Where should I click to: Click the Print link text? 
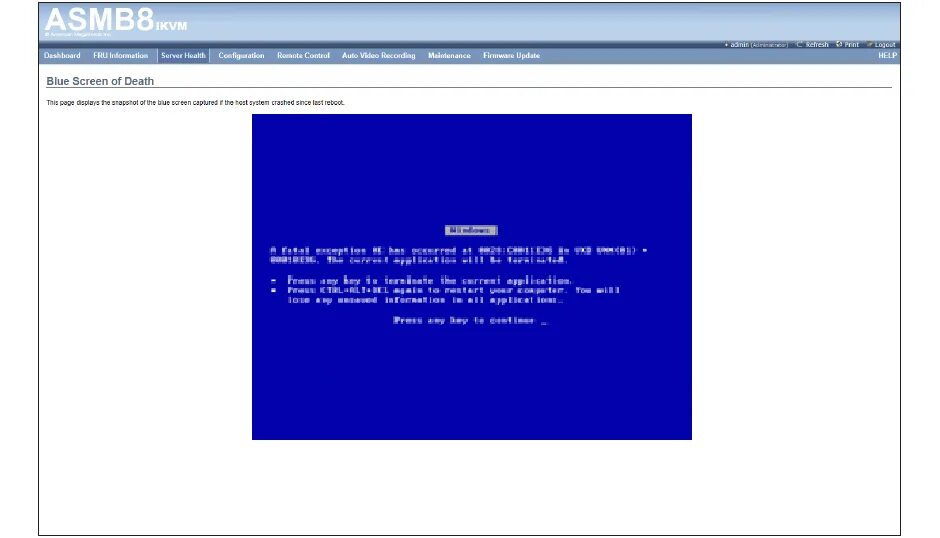tap(851, 44)
